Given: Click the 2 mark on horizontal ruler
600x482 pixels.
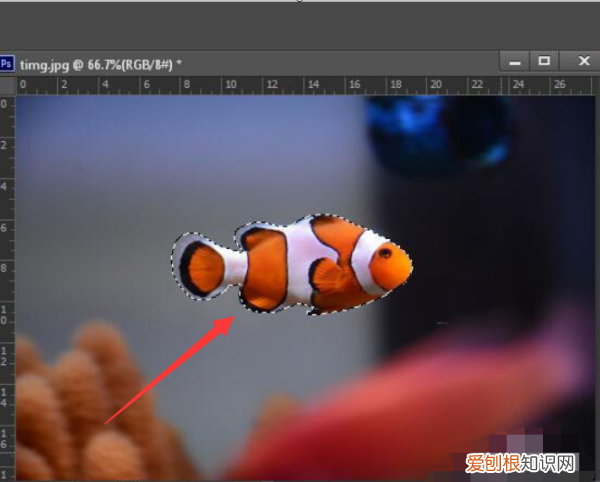Looking at the screenshot, I should [x=62, y=86].
